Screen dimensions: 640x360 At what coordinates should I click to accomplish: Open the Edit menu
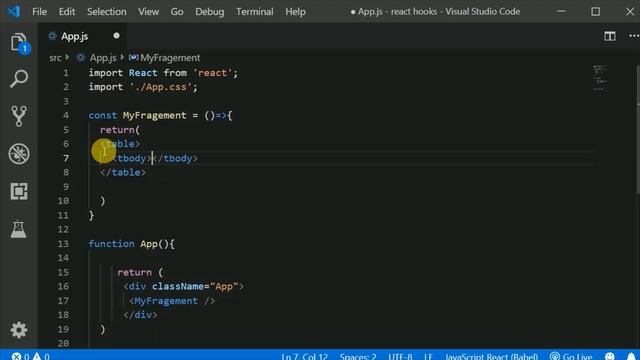coord(67,11)
